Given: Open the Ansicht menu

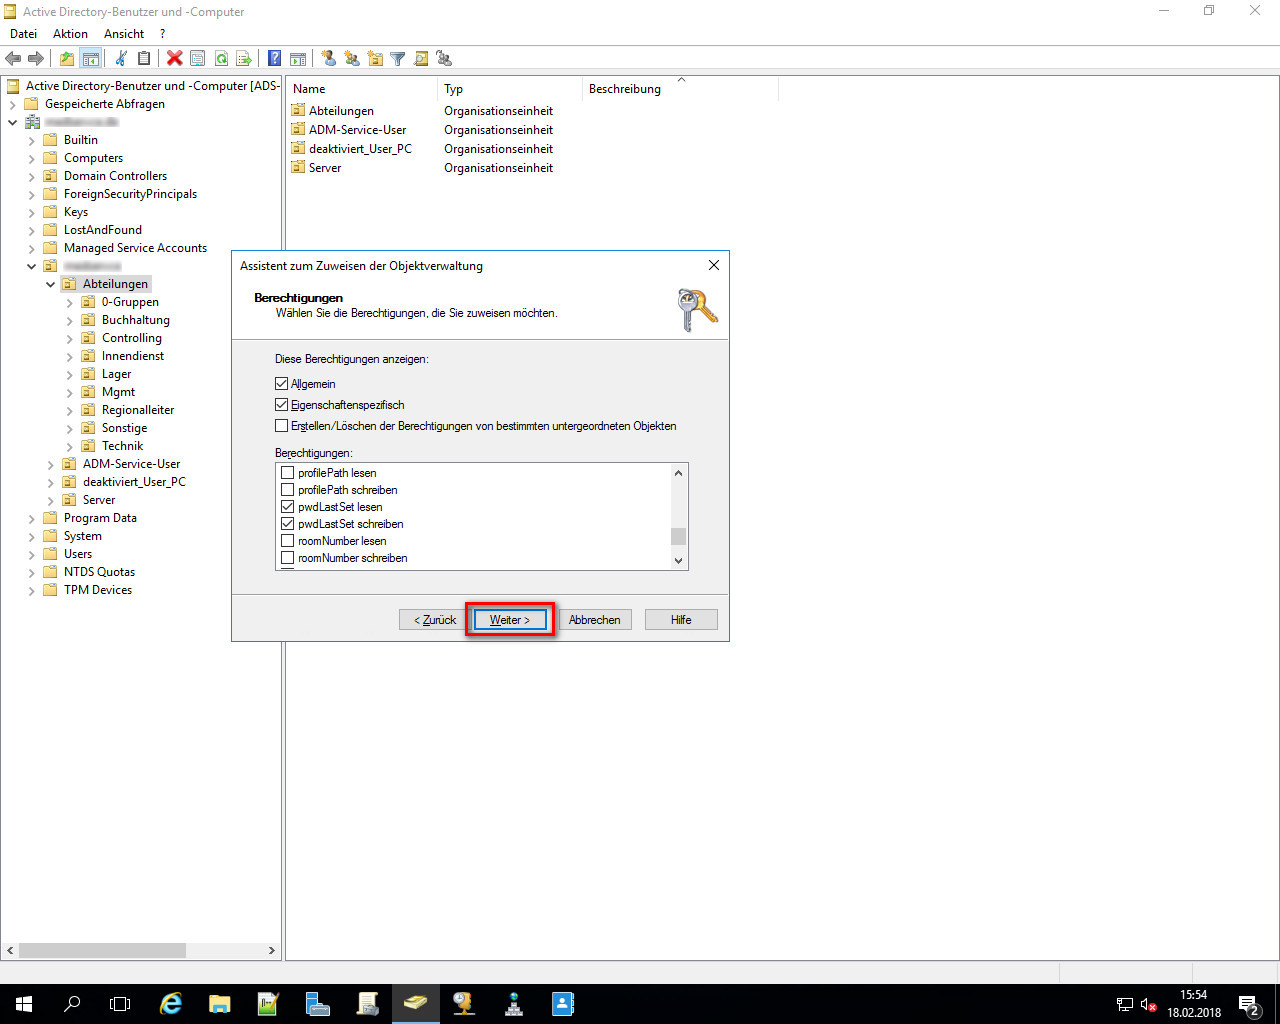Looking at the screenshot, I should pos(124,34).
